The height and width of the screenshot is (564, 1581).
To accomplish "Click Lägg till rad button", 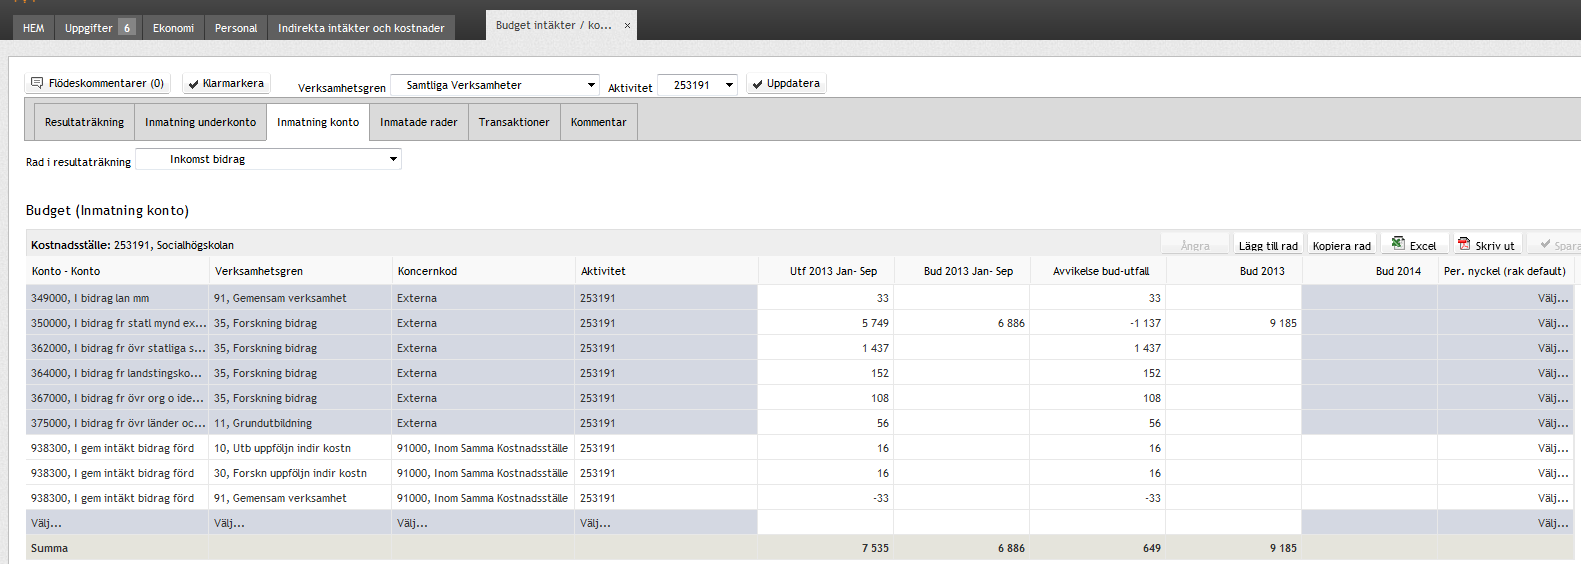I will click(x=1268, y=245).
